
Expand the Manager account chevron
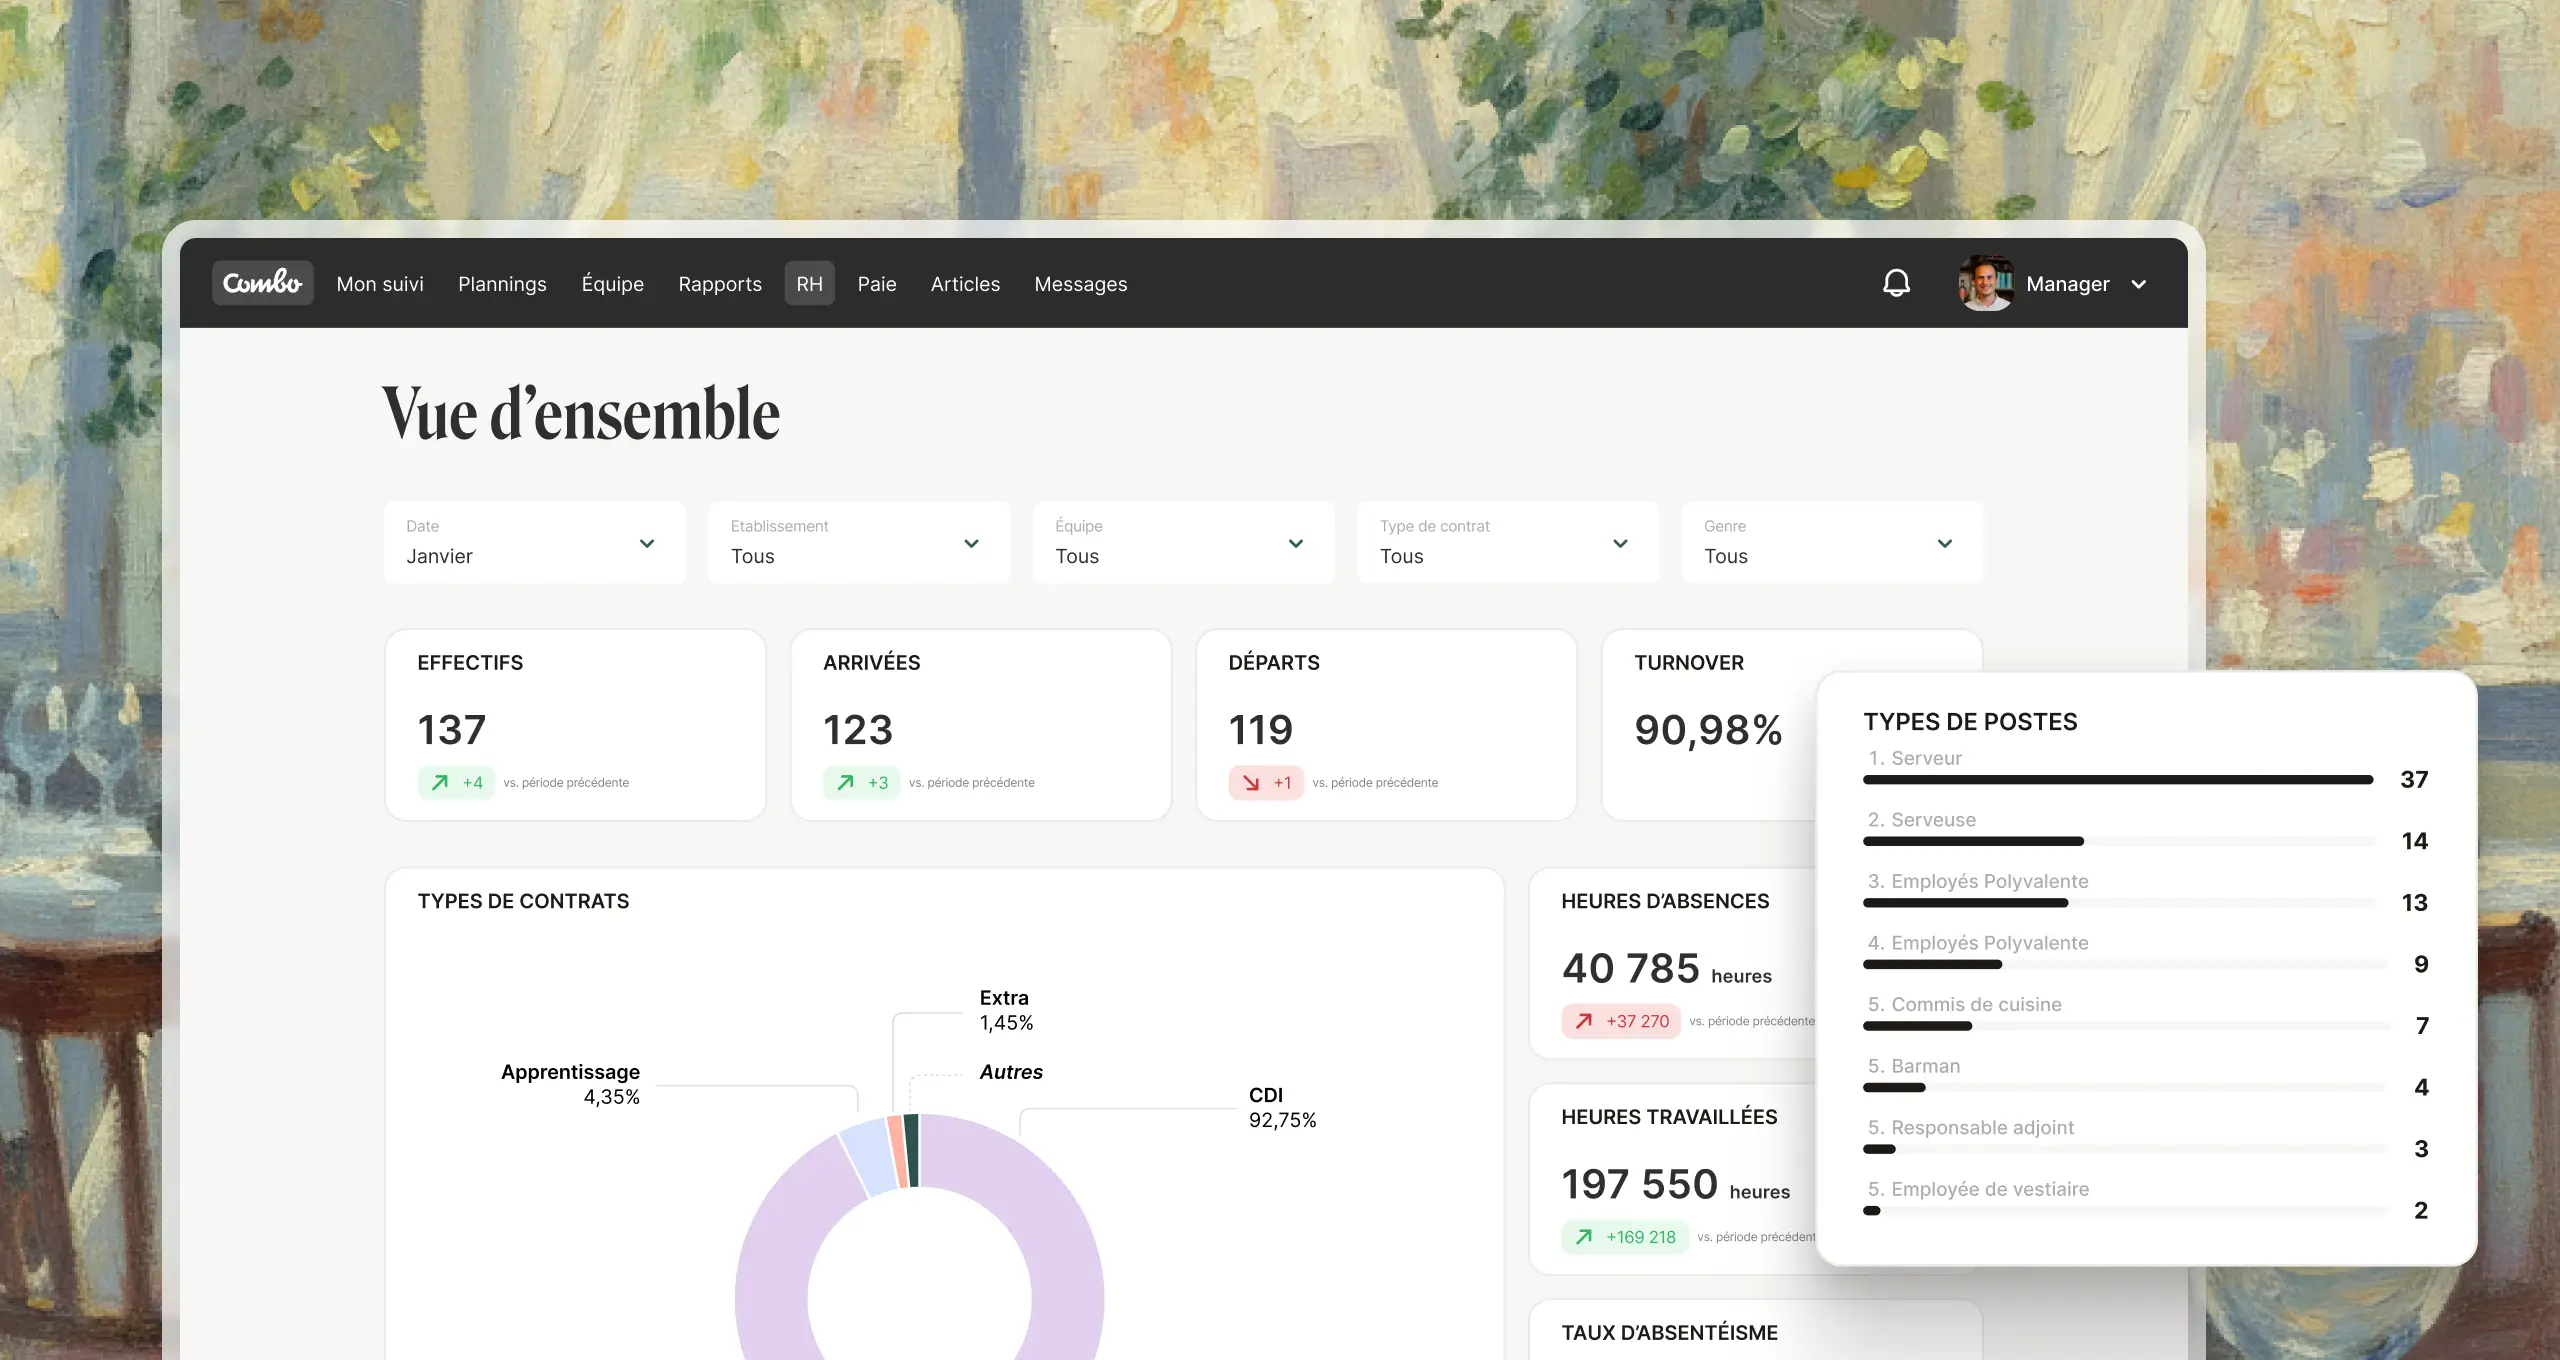(x=2139, y=284)
